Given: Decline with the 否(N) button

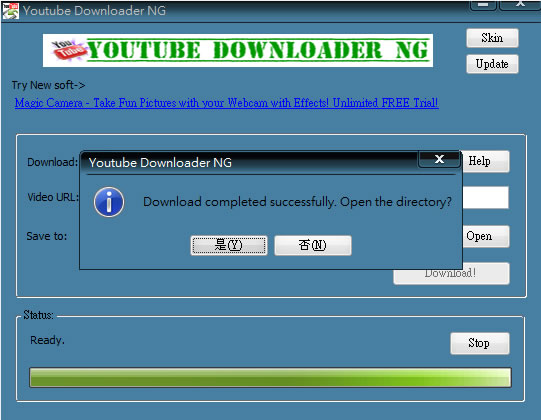Looking at the screenshot, I should (x=313, y=245).
